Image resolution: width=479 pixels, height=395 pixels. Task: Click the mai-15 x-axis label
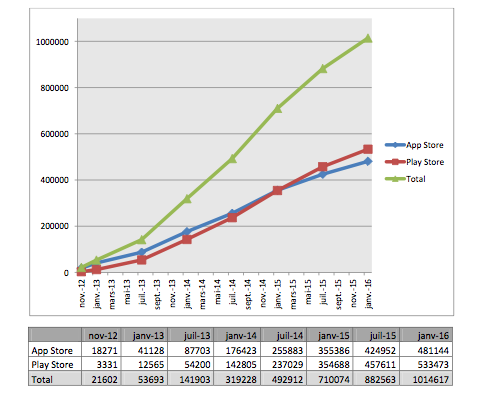pyautogui.click(x=308, y=292)
